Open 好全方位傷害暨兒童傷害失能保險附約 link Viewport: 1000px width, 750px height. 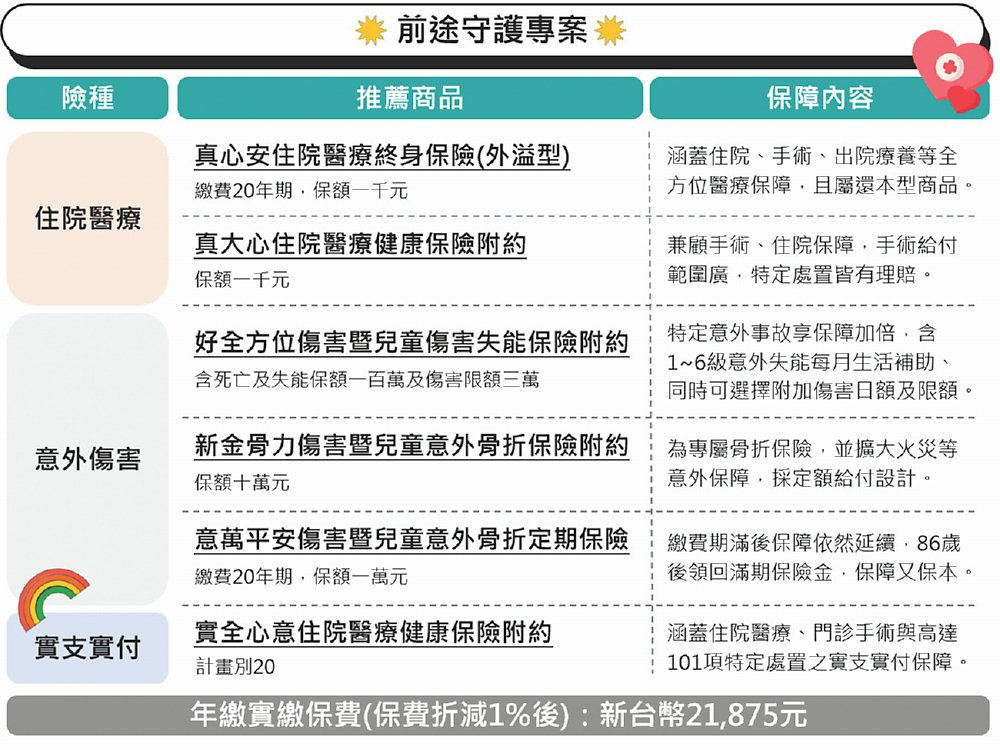coord(411,342)
